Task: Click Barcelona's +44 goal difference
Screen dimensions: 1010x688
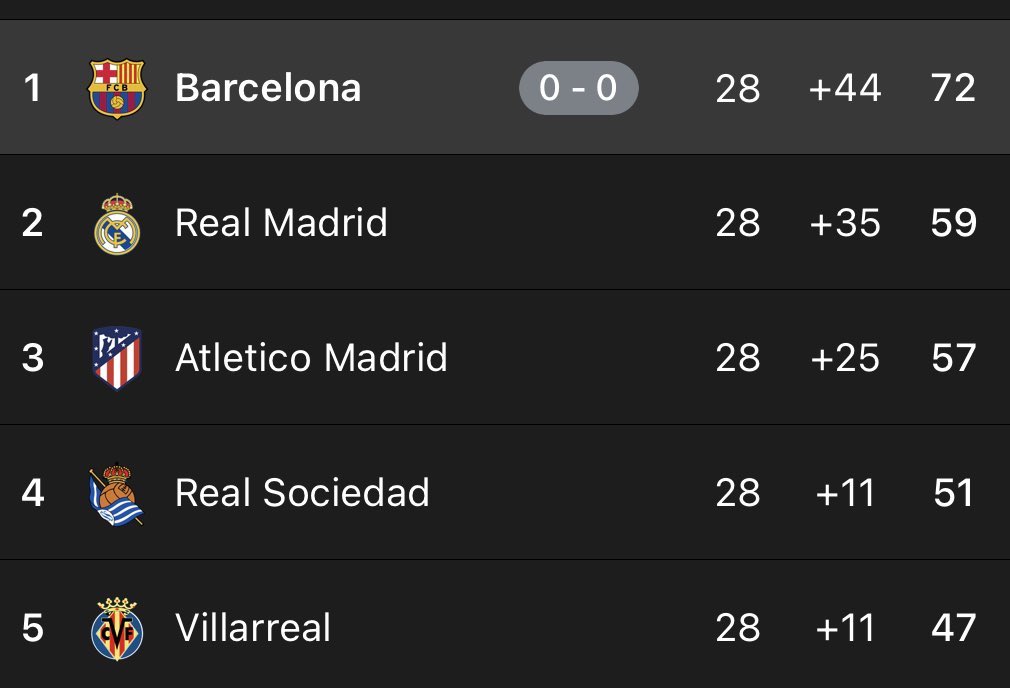Action: pos(845,88)
